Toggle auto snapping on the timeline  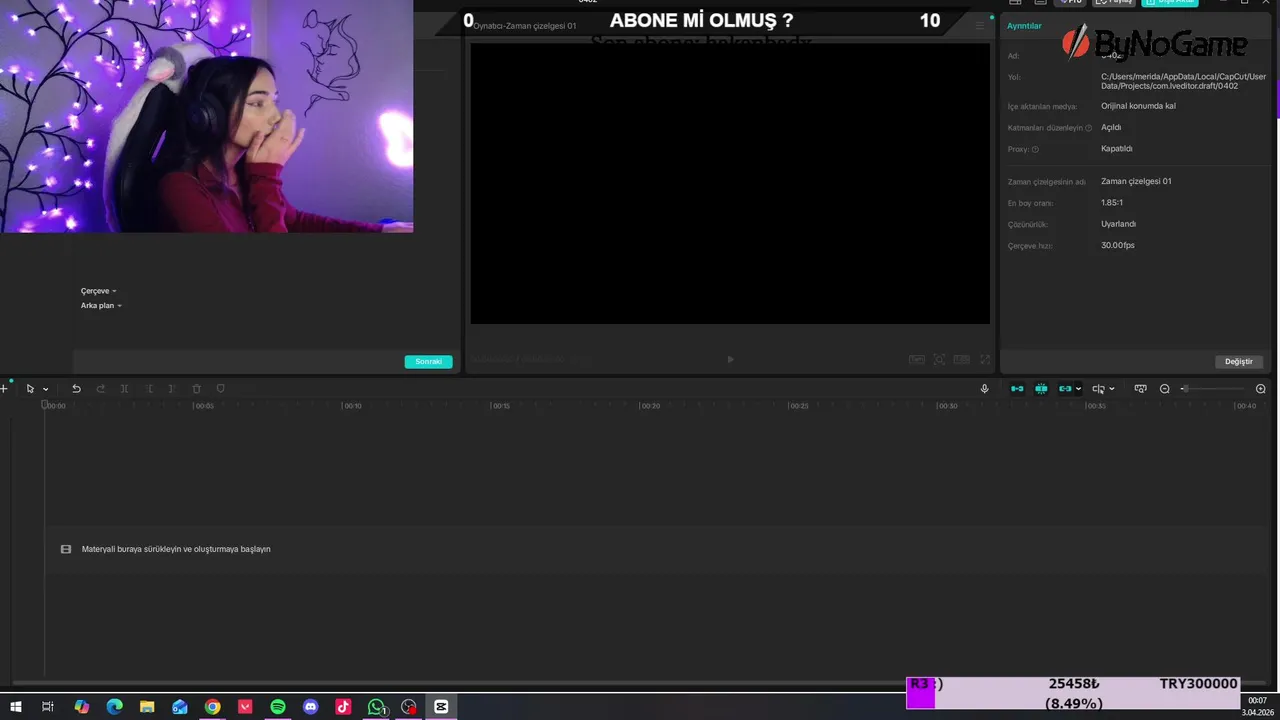(x=1041, y=389)
